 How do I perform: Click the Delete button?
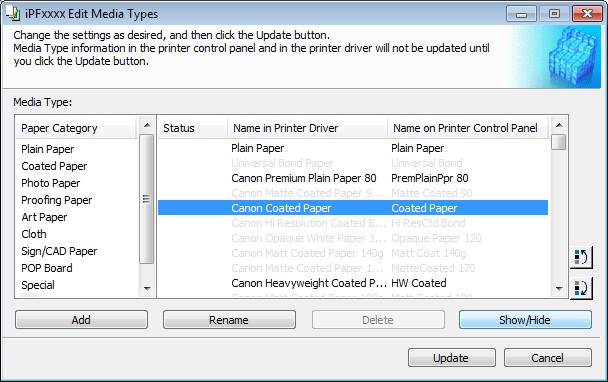tap(378, 320)
